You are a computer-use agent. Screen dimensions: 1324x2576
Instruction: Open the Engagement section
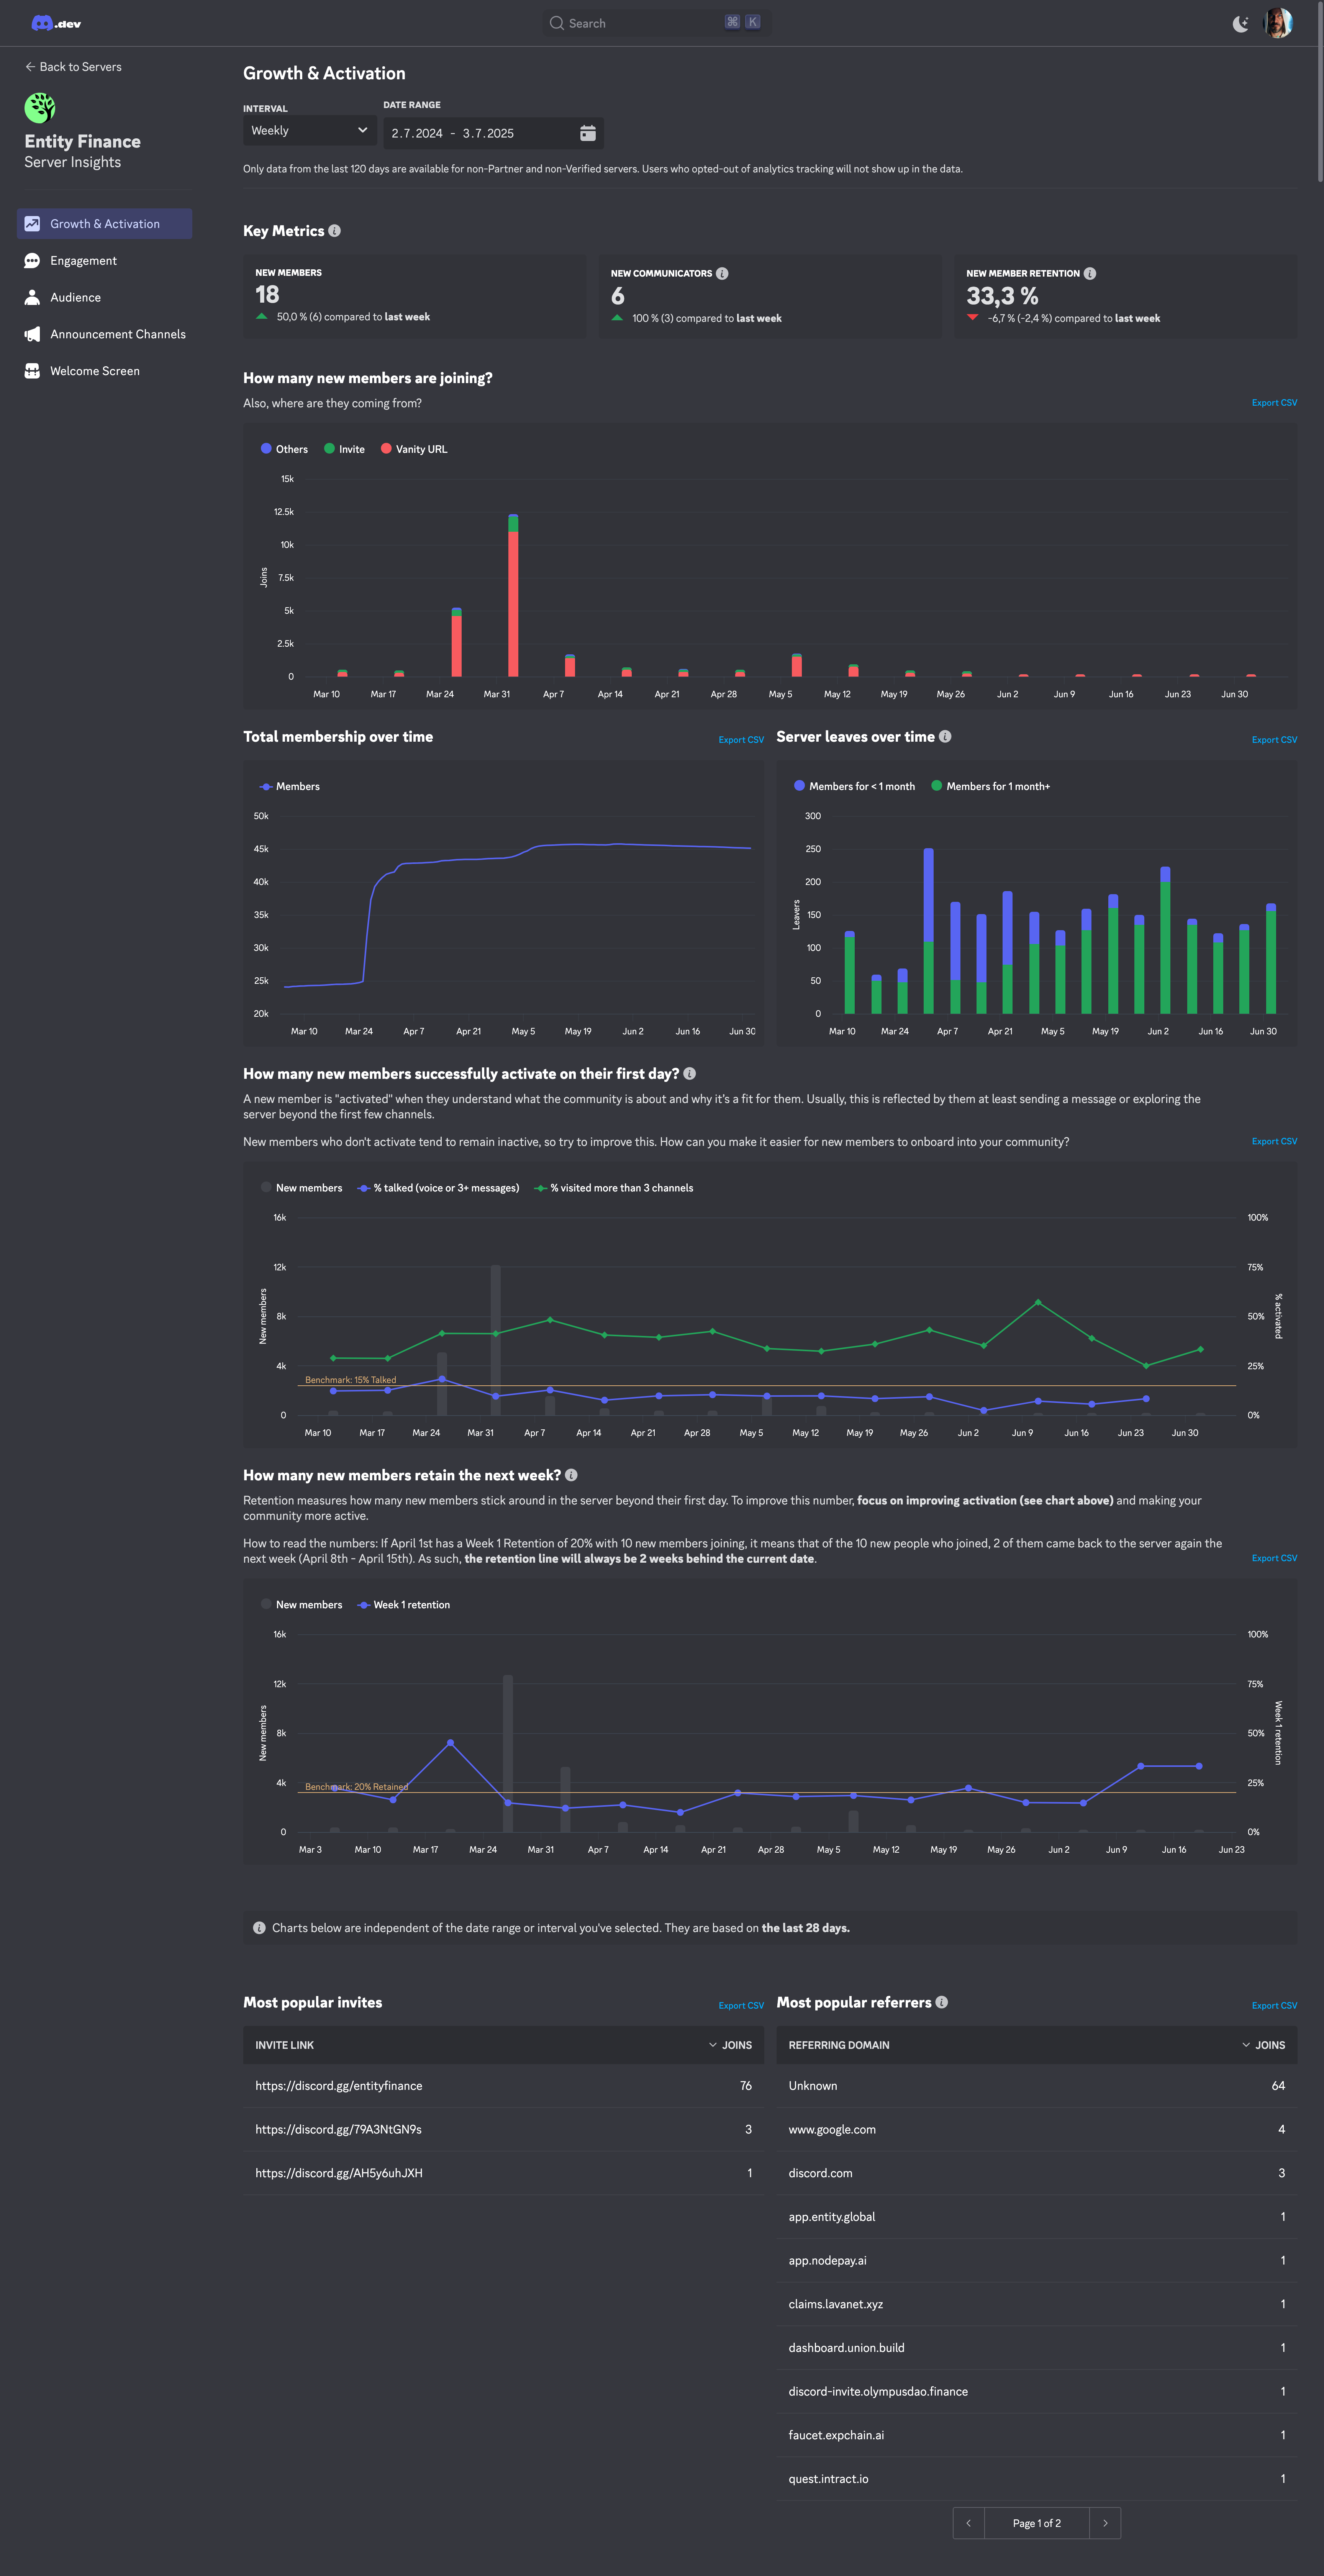coord(104,261)
